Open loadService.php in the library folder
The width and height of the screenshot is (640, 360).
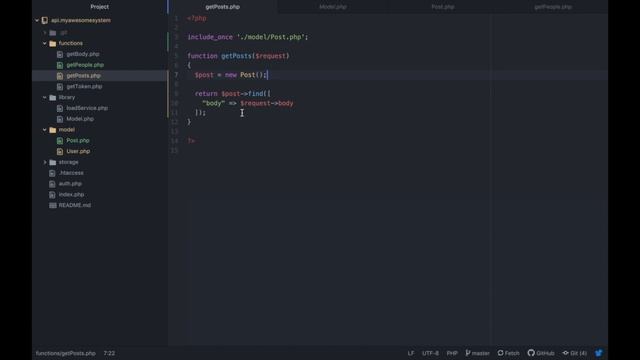tap(87, 108)
